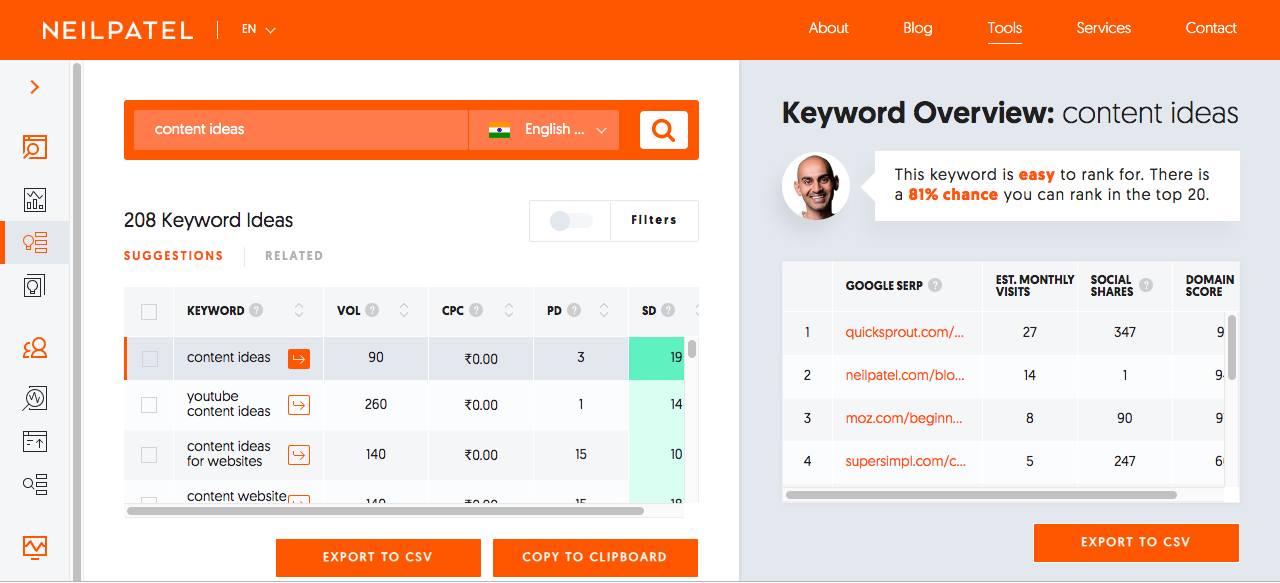The width and height of the screenshot is (1280, 583).
Task: Select the highlighted lightbulb-with-list sidebar icon
Action: [x=35, y=242]
